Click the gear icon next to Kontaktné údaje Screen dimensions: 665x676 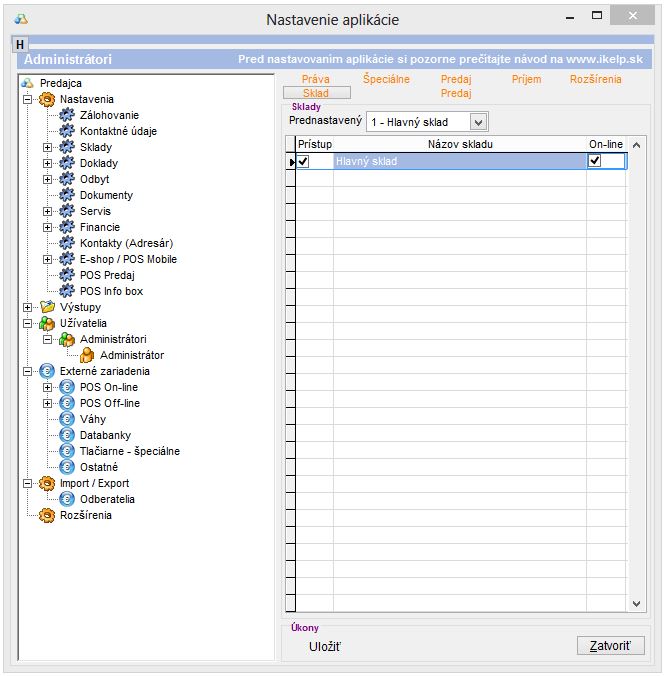67,131
